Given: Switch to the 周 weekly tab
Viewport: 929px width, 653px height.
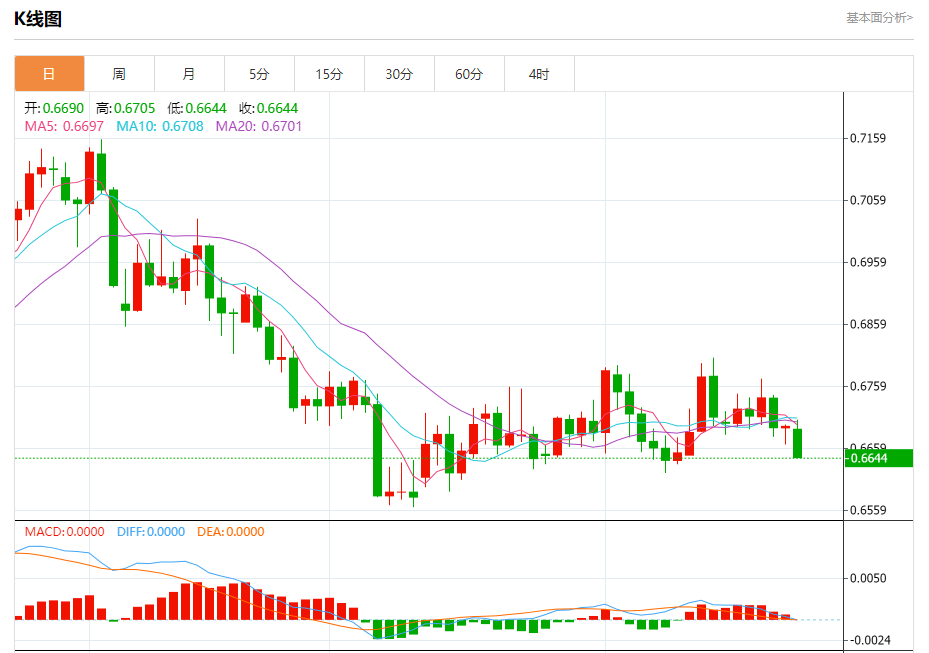Looking at the screenshot, I should pyautogui.click(x=119, y=74).
